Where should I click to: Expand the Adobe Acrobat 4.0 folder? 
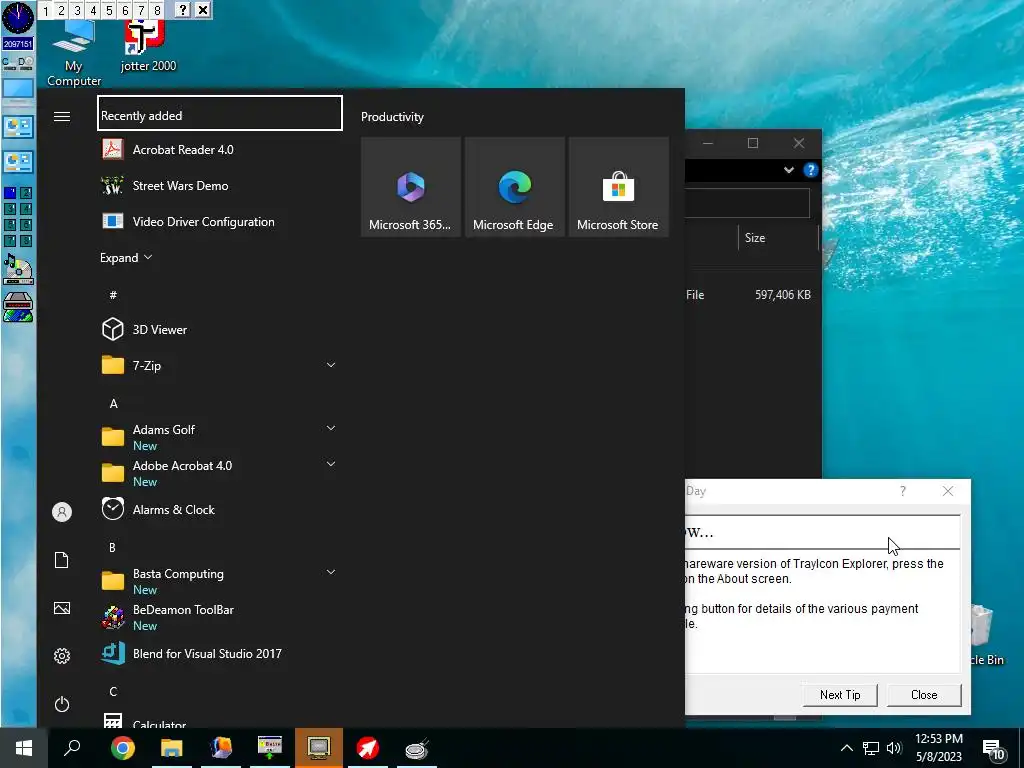[330, 464]
